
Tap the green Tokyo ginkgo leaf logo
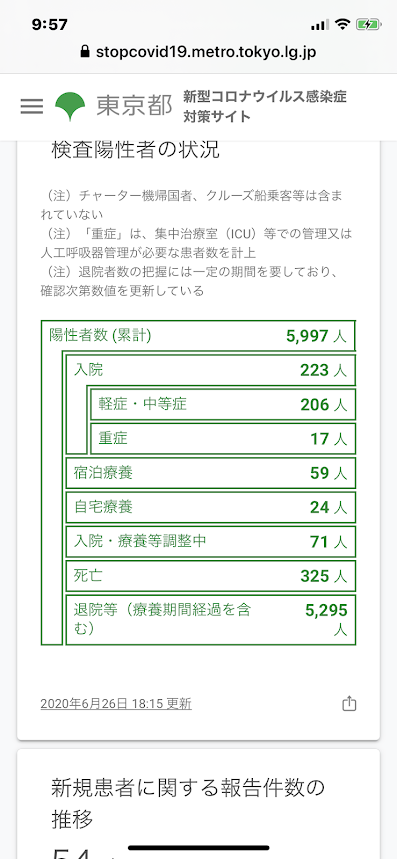70,106
